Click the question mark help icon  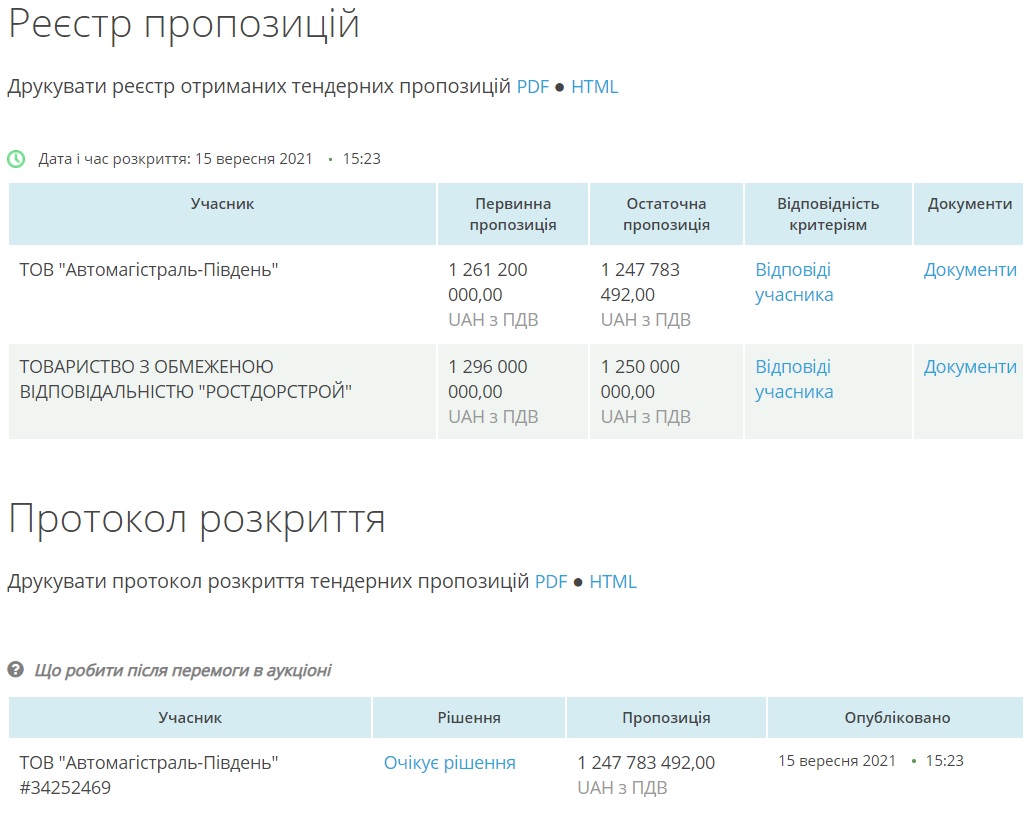pos(16,669)
